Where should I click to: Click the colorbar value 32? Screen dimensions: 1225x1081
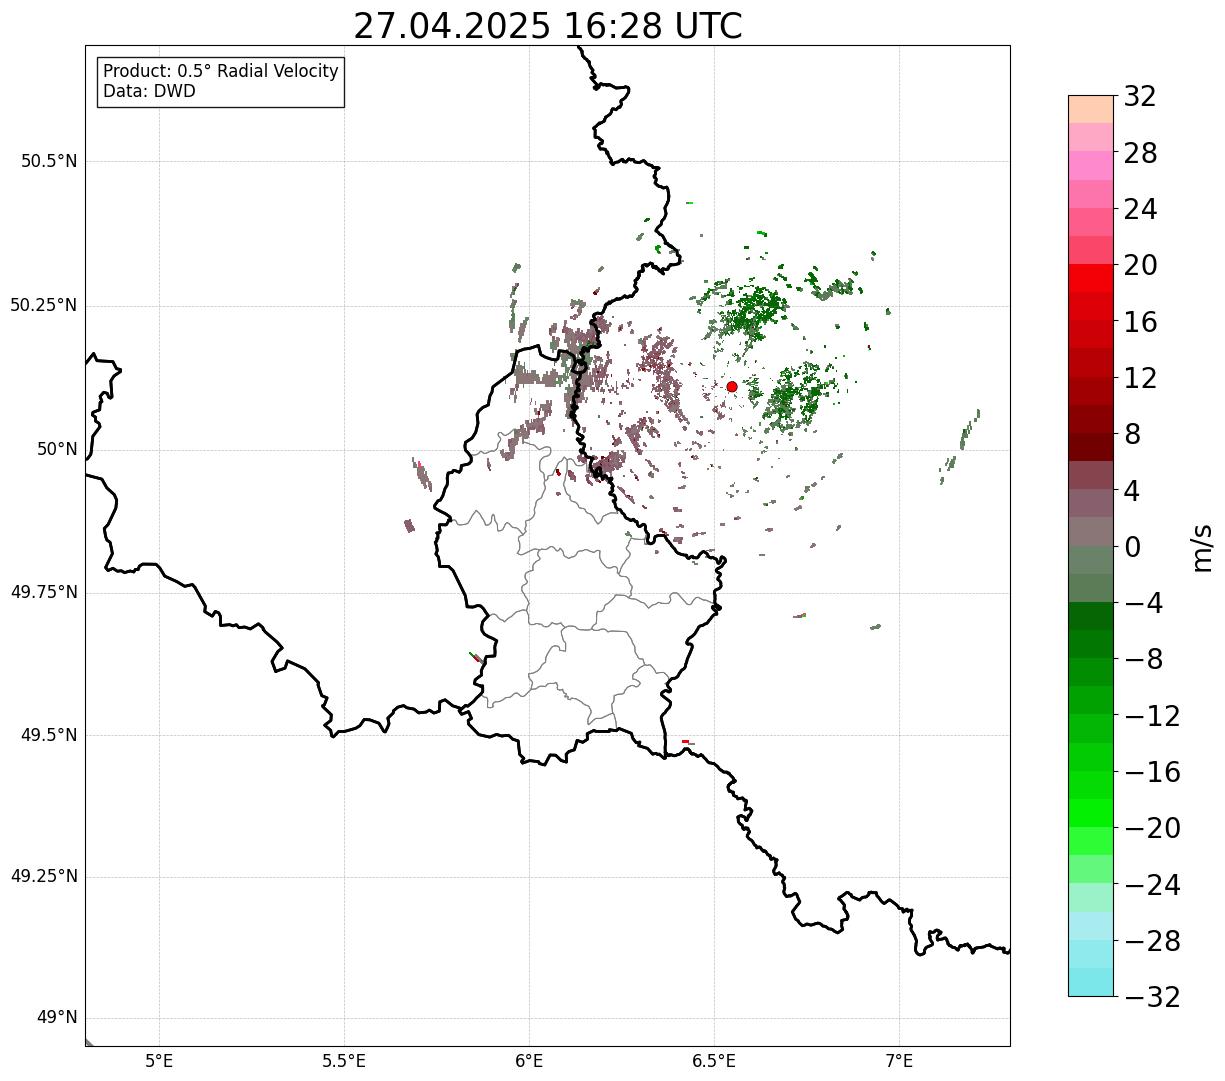click(1140, 96)
